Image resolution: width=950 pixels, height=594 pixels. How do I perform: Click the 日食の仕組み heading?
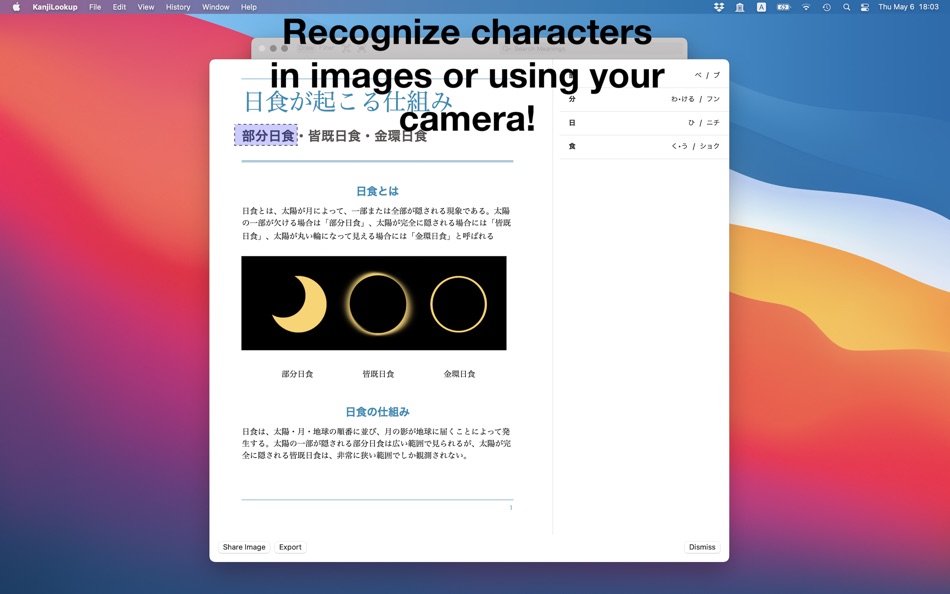(x=377, y=412)
